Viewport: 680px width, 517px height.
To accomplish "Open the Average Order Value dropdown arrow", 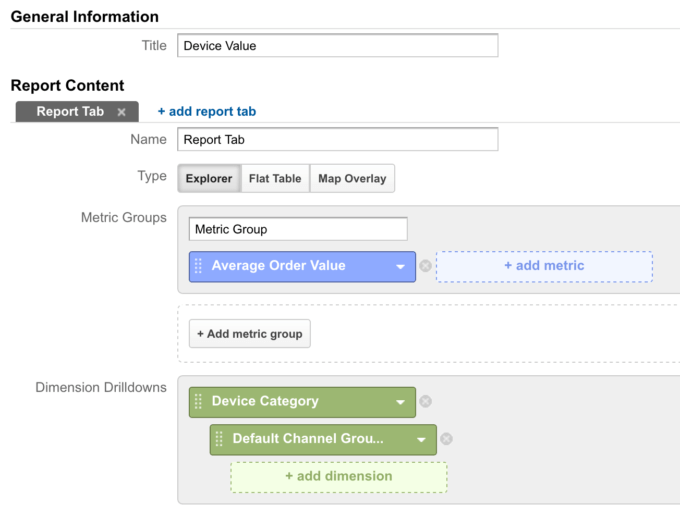I will (400, 267).
